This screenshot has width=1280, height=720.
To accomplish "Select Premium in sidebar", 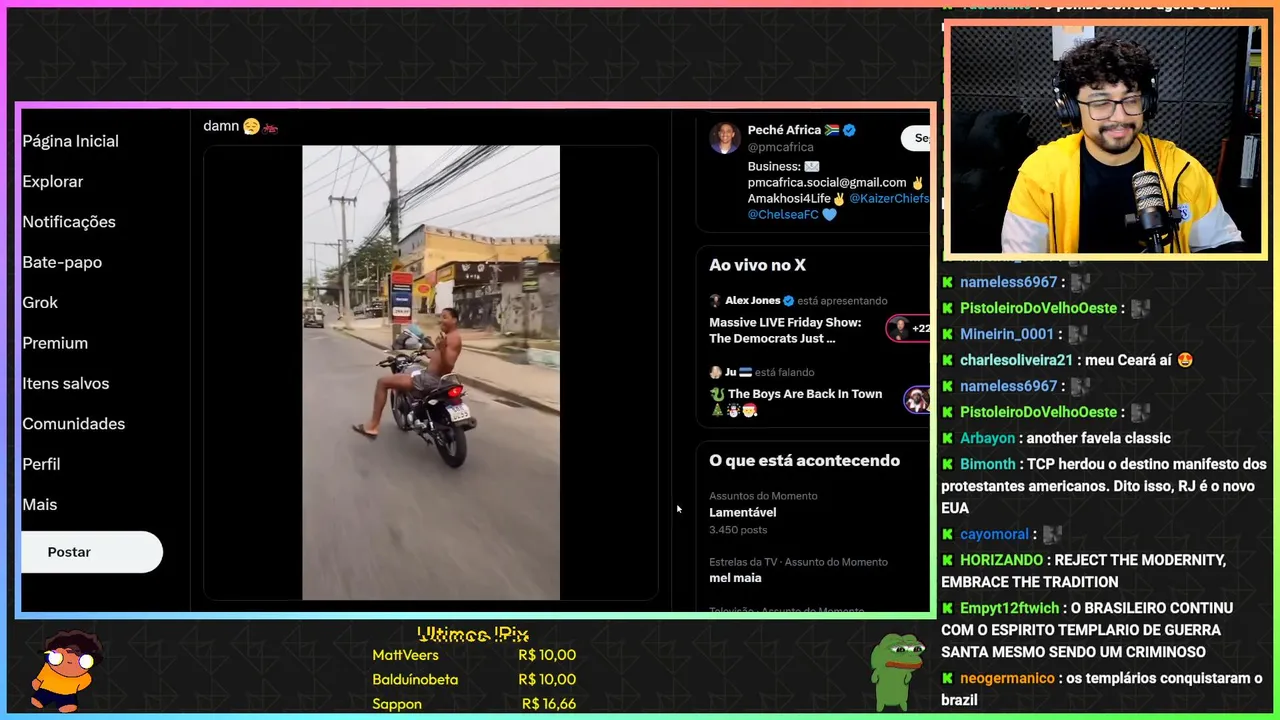I will point(55,343).
